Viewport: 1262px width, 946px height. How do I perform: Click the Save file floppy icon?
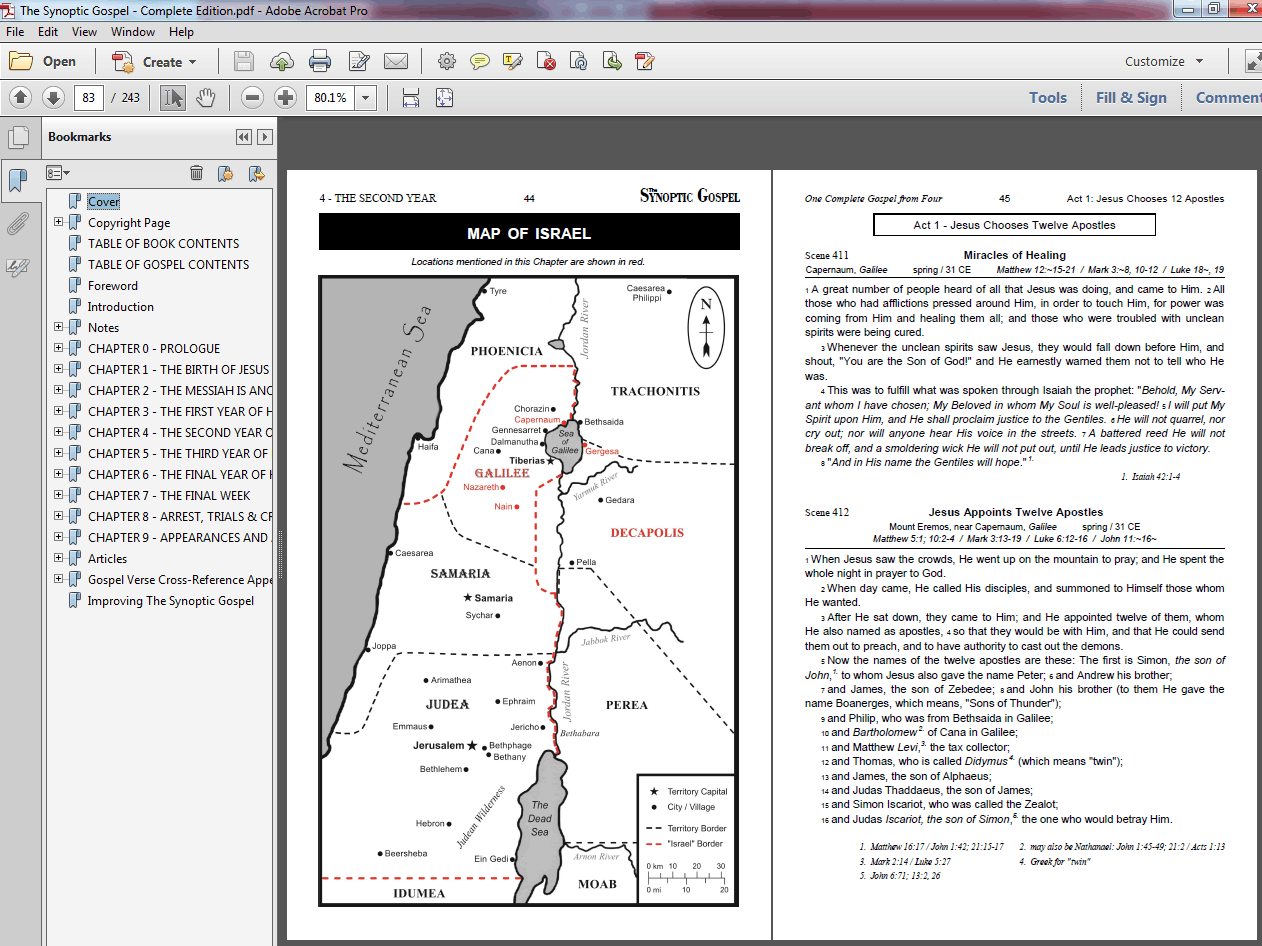pyautogui.click(x=244, y=61)
